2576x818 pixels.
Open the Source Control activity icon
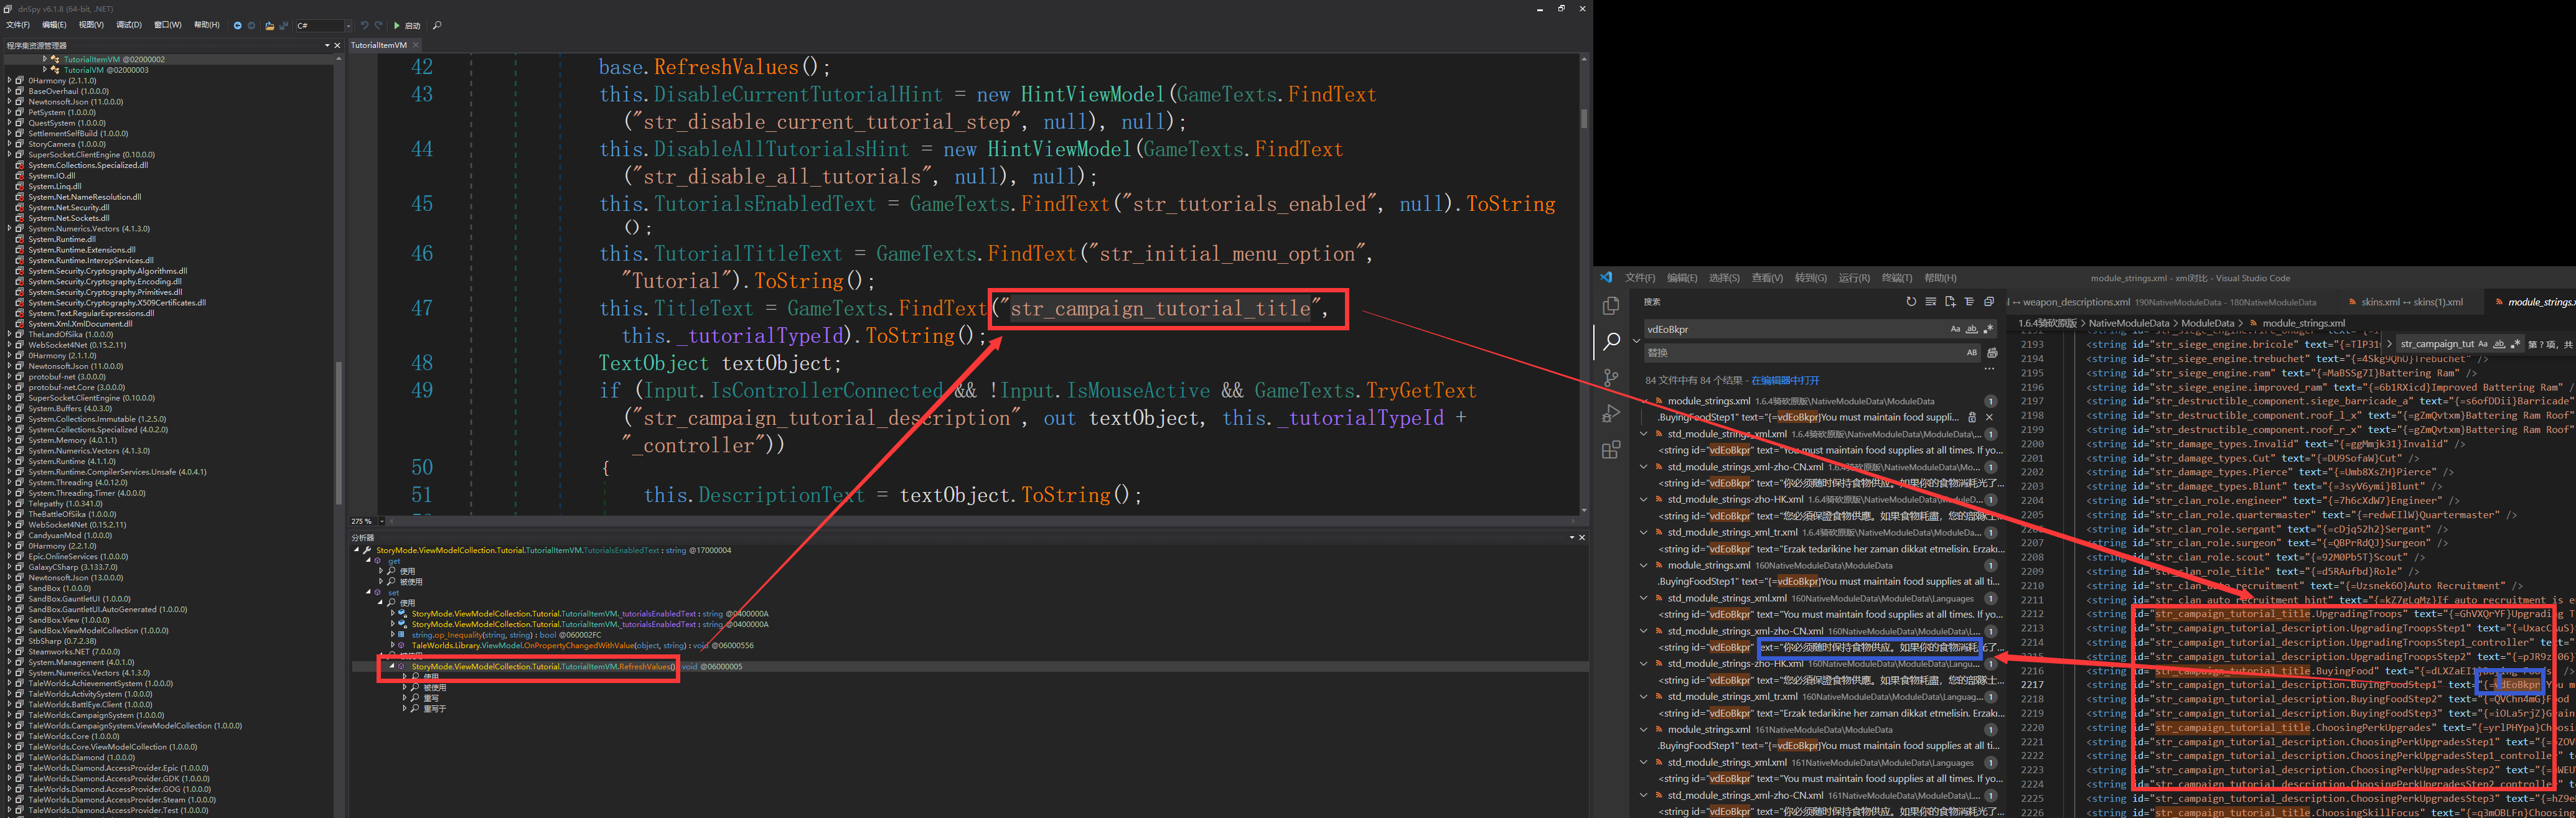[x=1610, y=377]
